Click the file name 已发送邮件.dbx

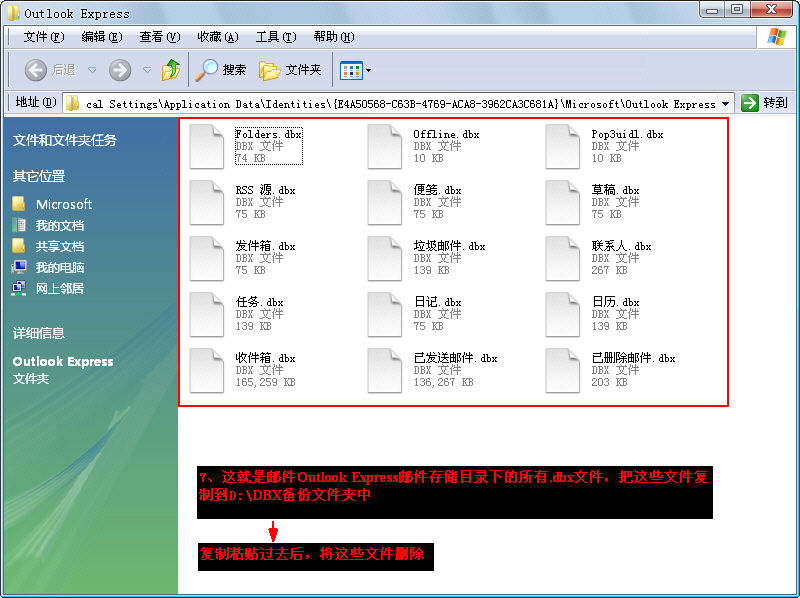(x=455, y=358)
